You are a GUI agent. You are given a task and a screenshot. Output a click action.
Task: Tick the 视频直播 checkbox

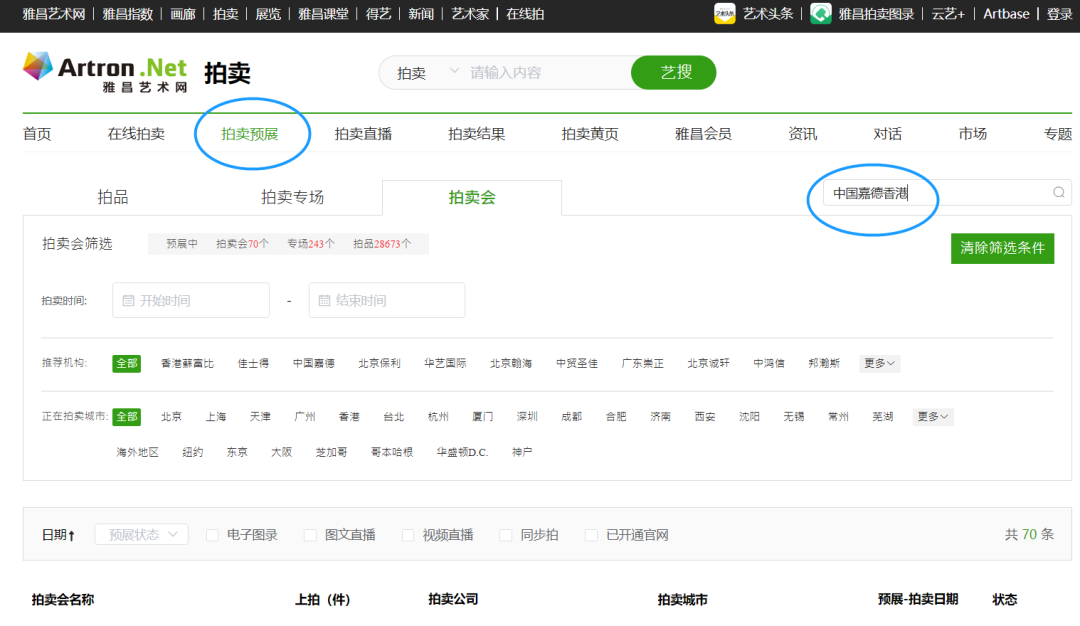pos(408,535)
